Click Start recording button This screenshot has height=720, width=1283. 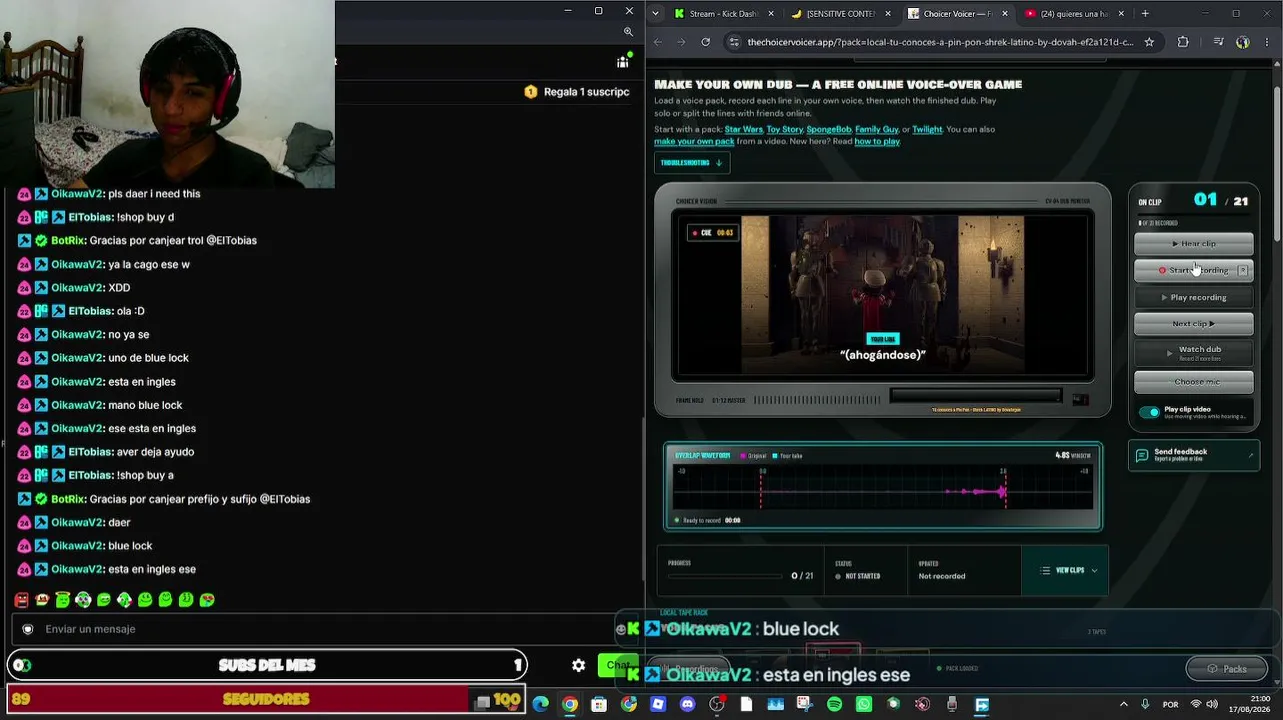point(1194,270)
